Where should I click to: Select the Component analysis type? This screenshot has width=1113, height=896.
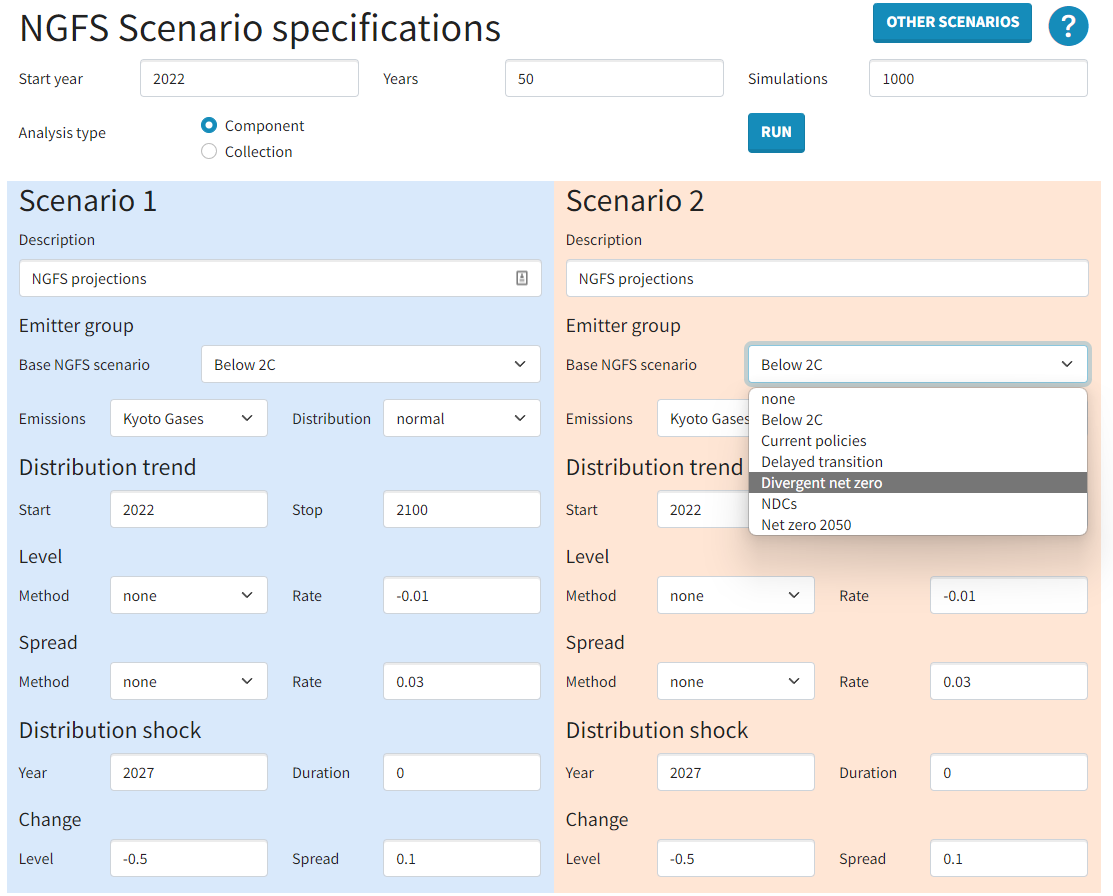208,125
